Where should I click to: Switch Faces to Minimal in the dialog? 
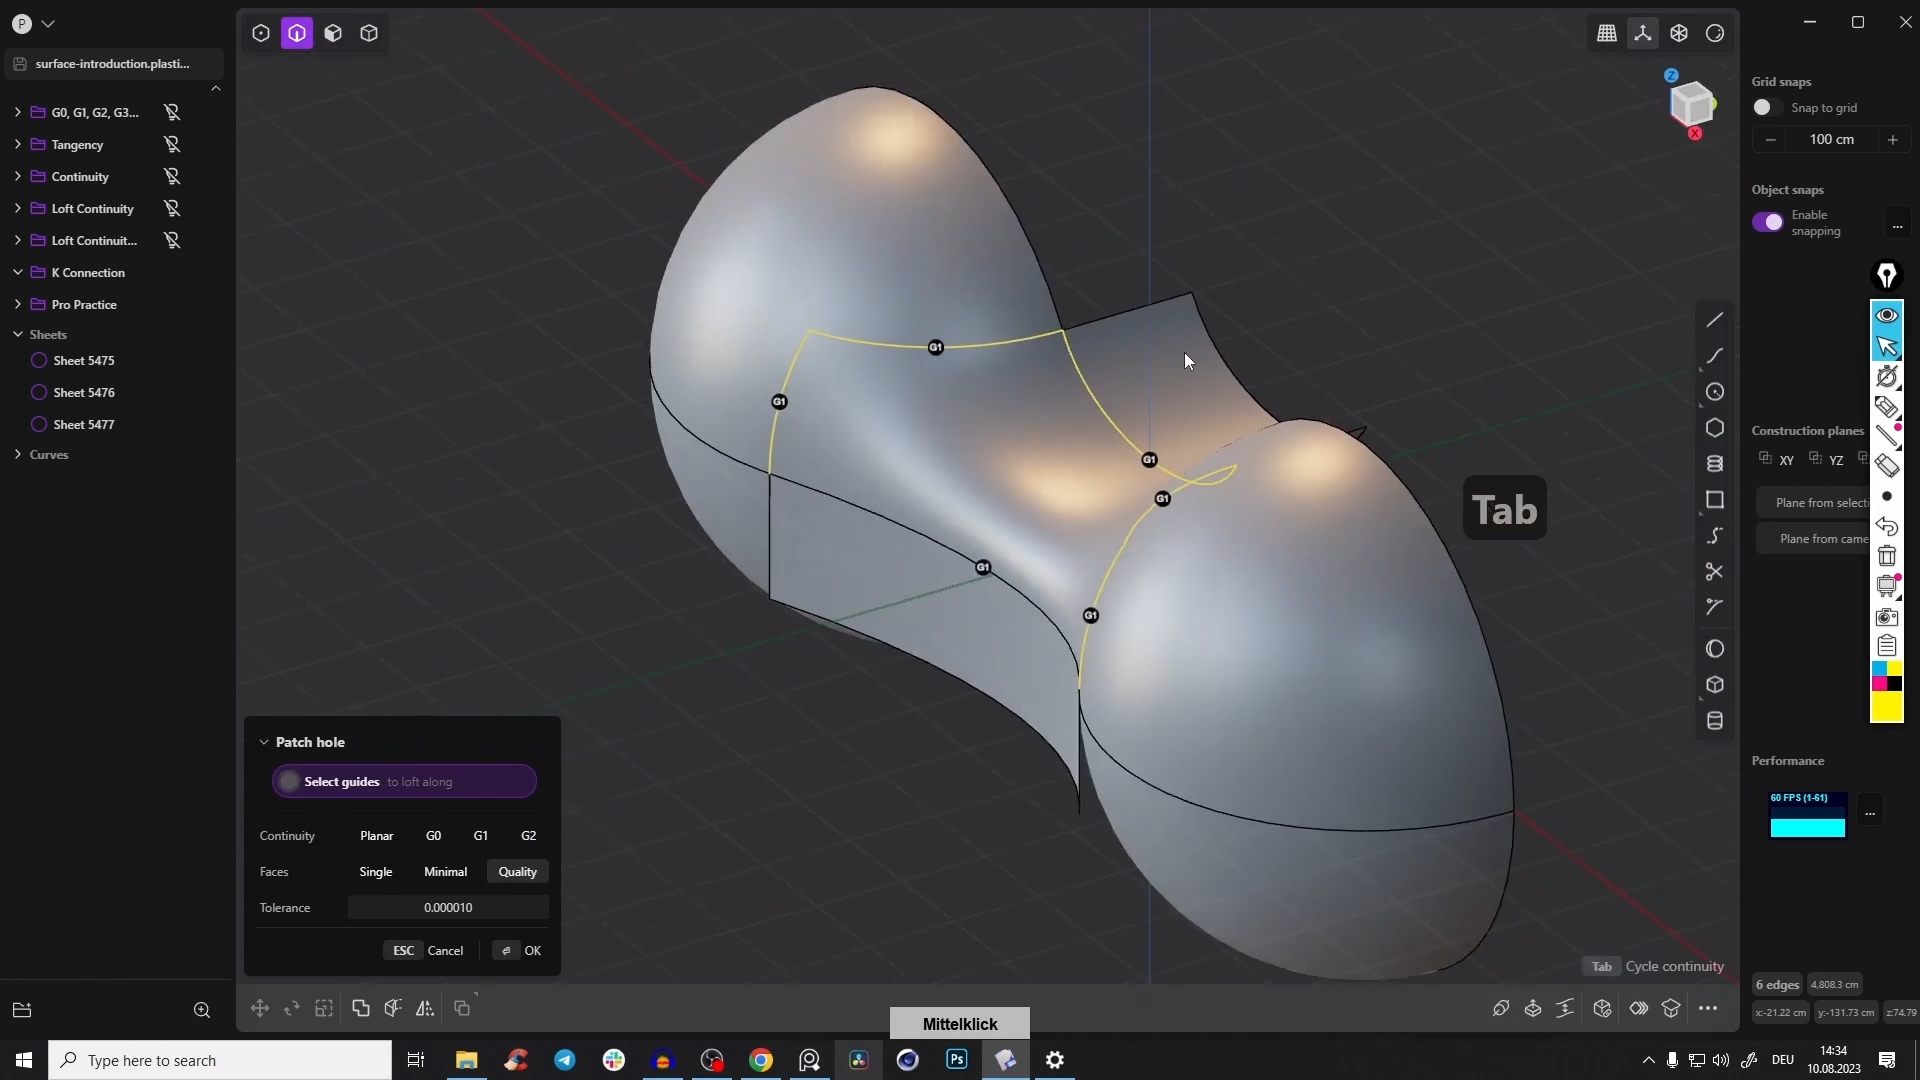[445, 871]
